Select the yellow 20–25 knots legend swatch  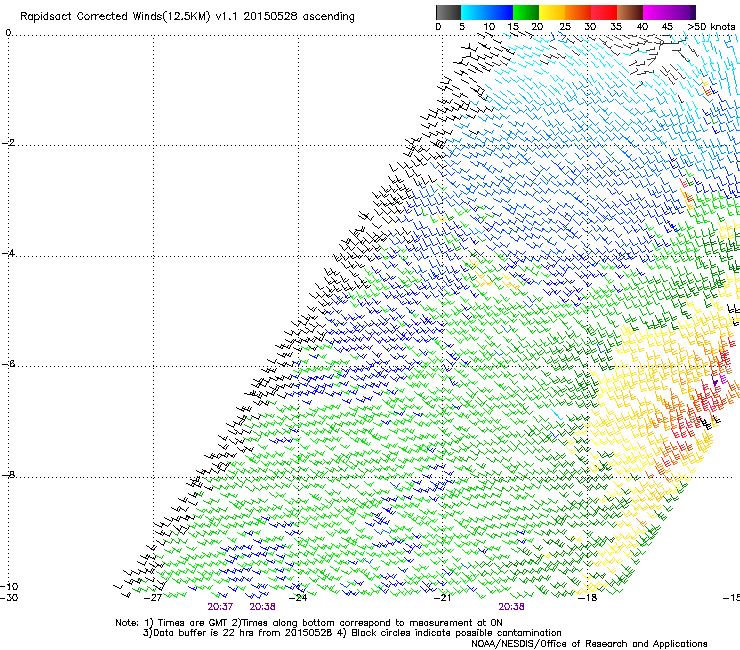[552, 12]
